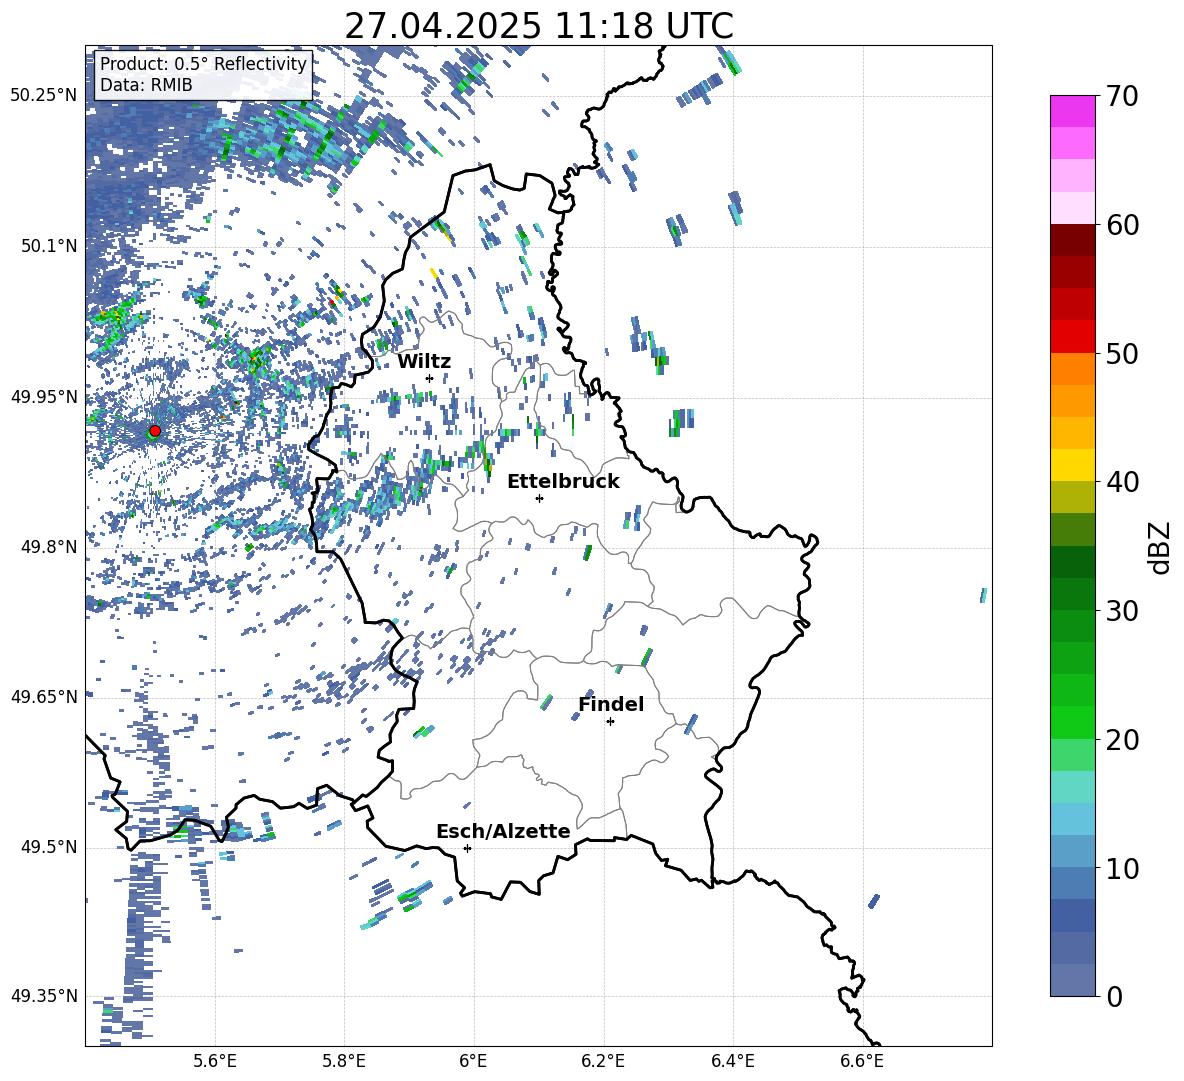Click the 49.8°N latitude label
The image size is (1184, 1081).
[x=49, y=547]
